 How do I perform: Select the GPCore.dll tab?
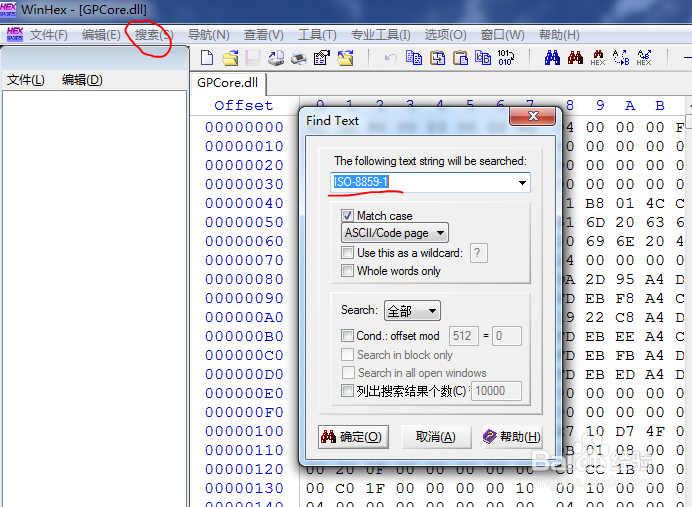click(x=228, y=83)
